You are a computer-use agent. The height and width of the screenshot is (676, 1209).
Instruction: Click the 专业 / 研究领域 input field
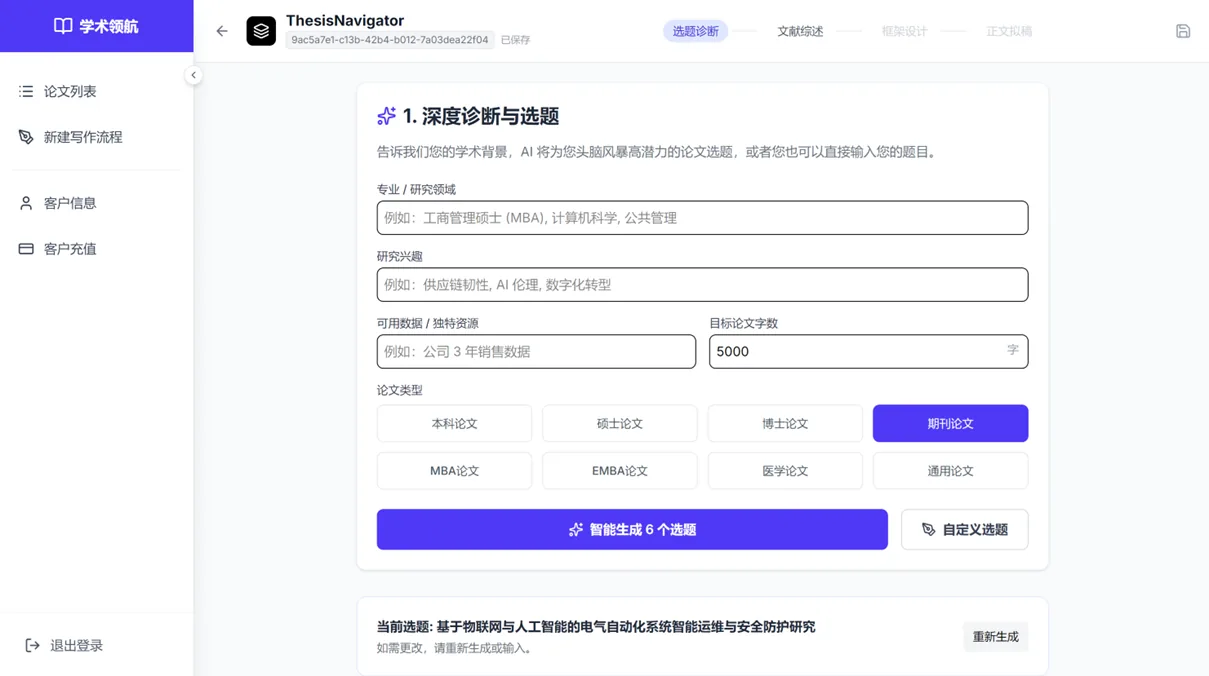coord(702,218)
